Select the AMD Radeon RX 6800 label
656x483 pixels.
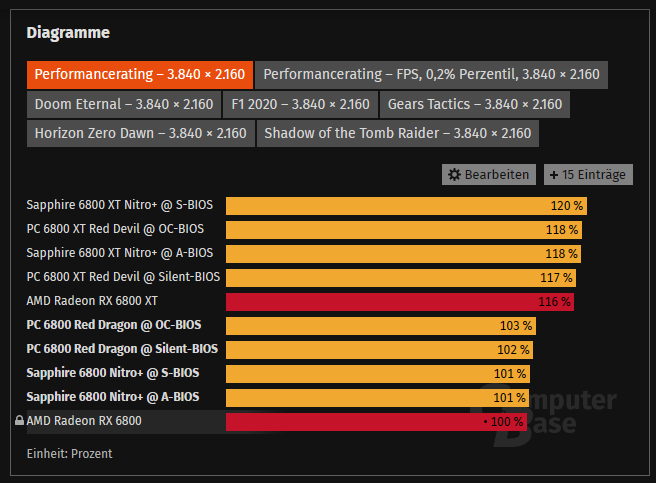pyautogui.click(x=84, y=421)
